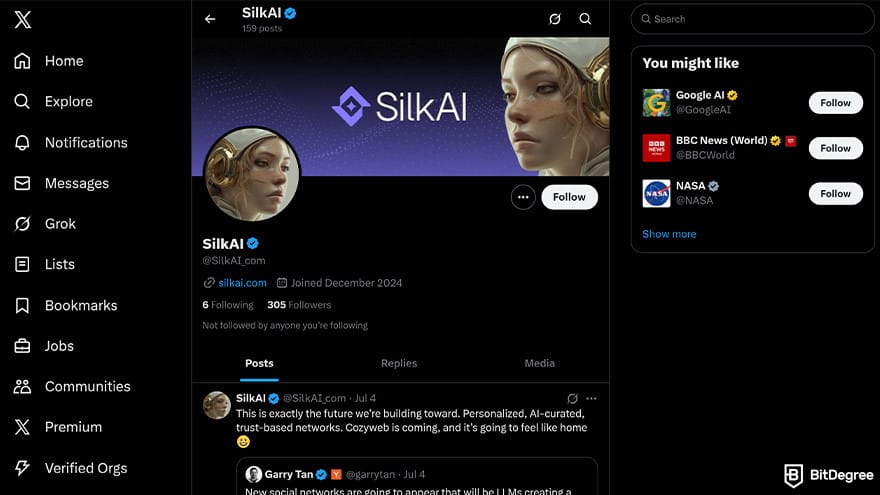The width and height of the screenshot is (880, 495).
Task: Open Bookmarks in the sidebar
Action: [x=66, y=305]
